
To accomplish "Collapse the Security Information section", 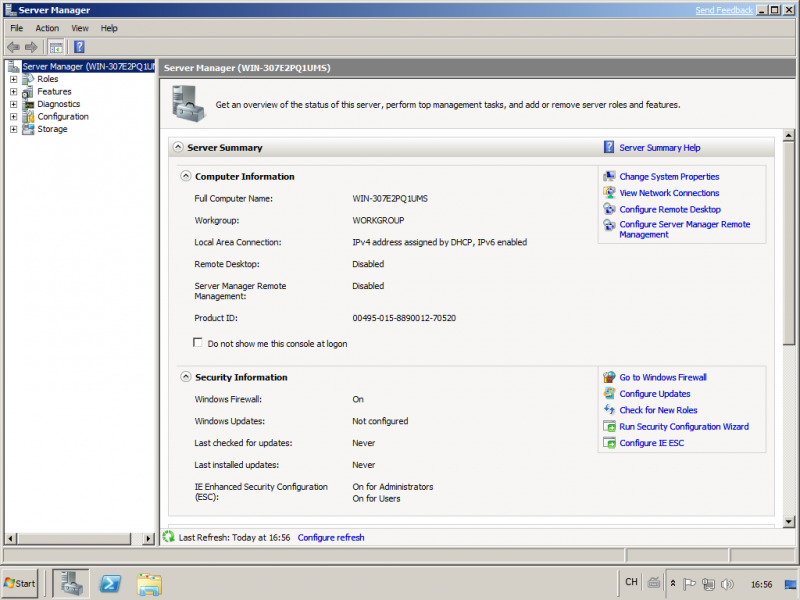I will (186, 377).
